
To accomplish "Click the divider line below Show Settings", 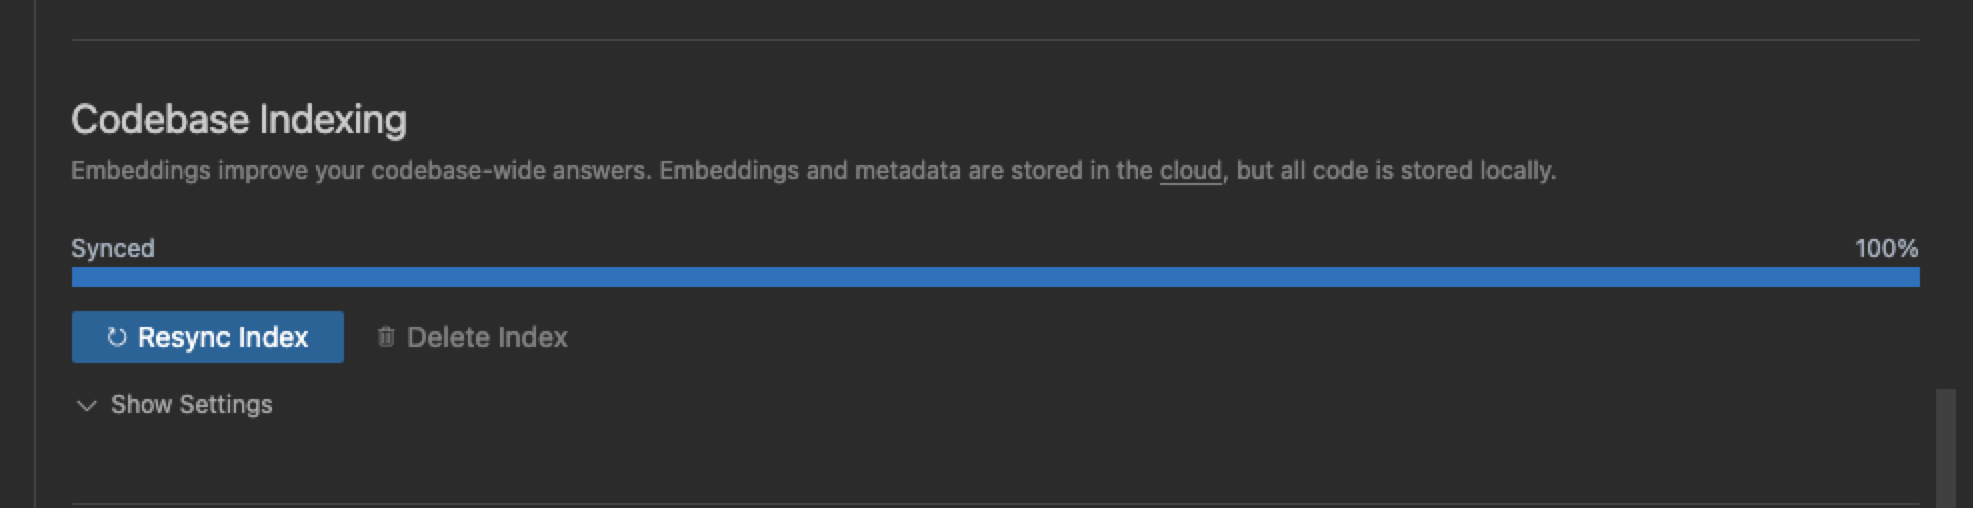I will click(x=995, y=503).
